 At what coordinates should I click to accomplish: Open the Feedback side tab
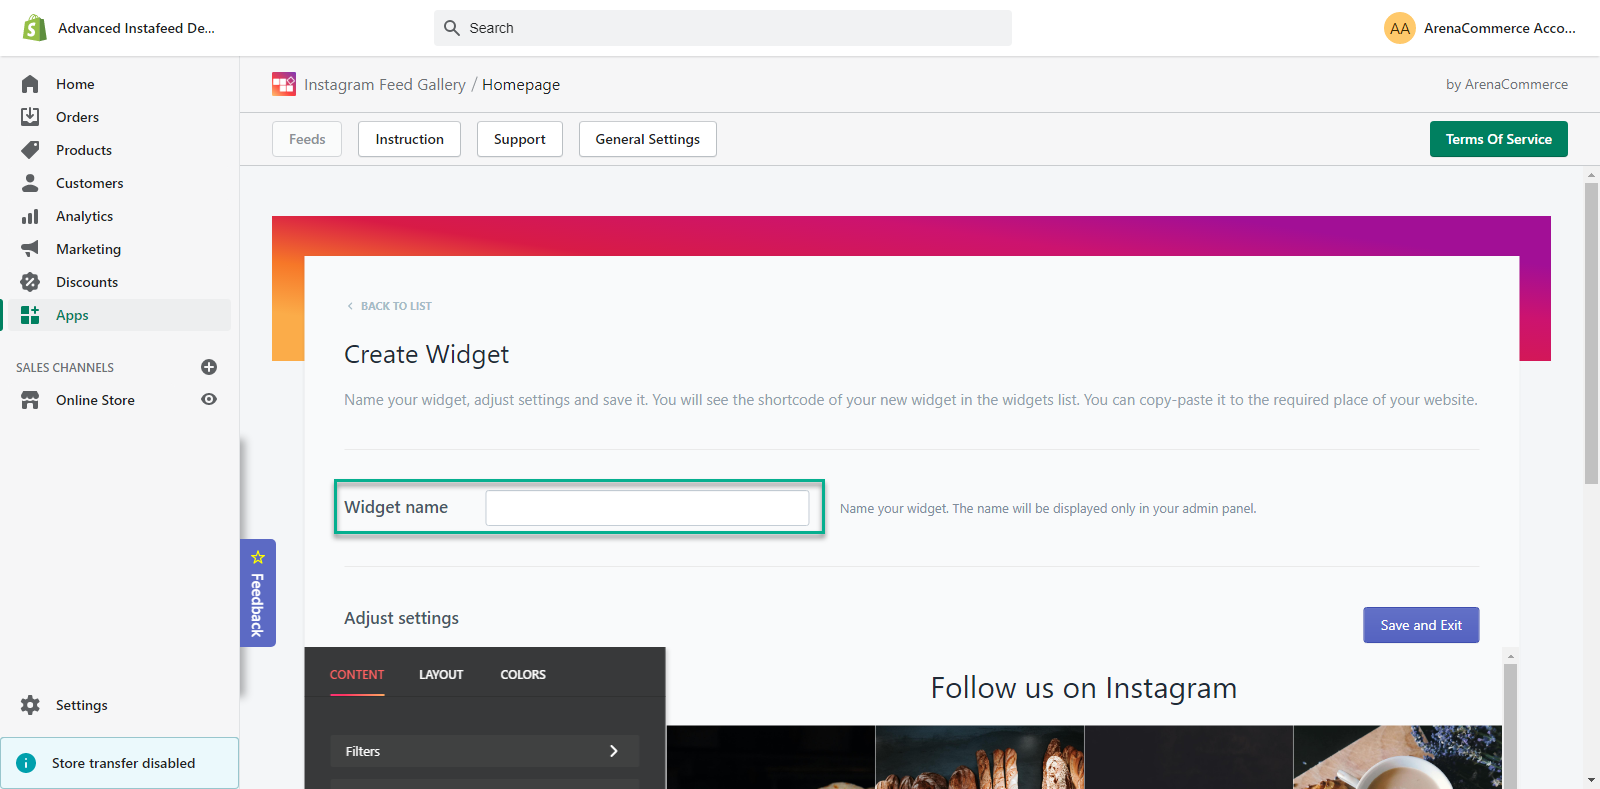258,593
